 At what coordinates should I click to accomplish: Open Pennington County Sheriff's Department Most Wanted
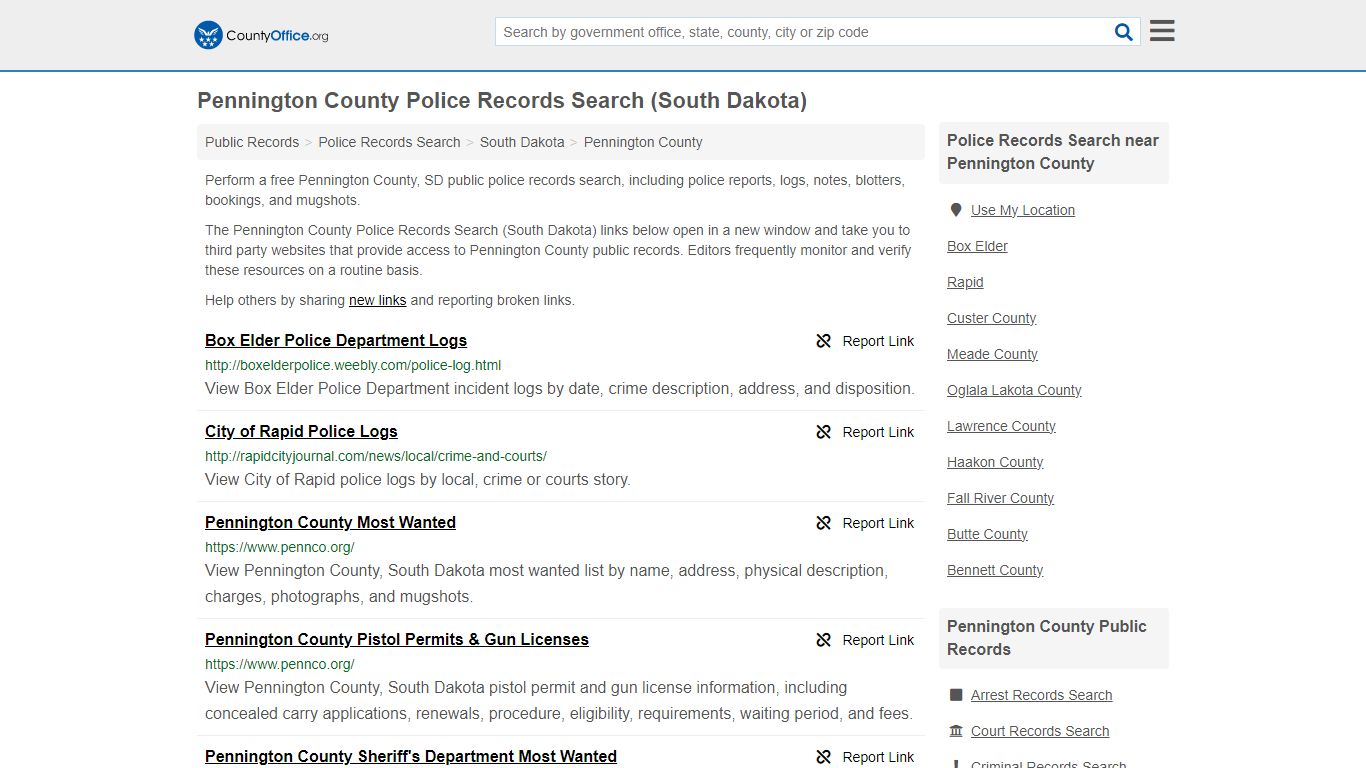tap(411, 756)
